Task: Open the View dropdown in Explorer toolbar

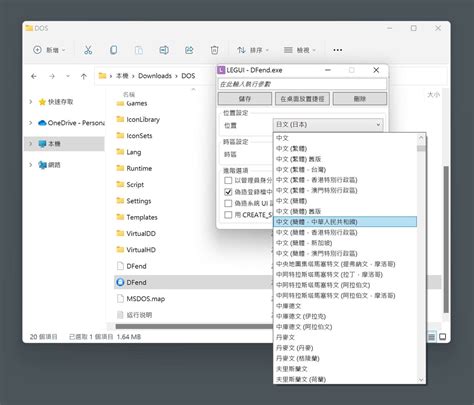Action: pos(299,50)
